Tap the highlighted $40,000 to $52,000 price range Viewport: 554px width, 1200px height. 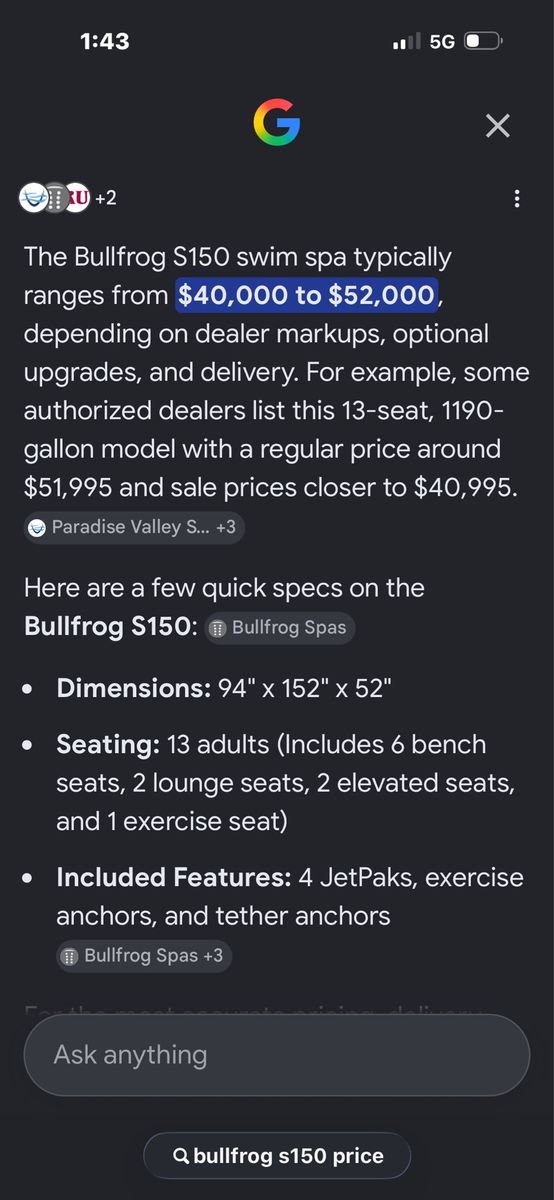pyautogui.click(x=307, y=295)
